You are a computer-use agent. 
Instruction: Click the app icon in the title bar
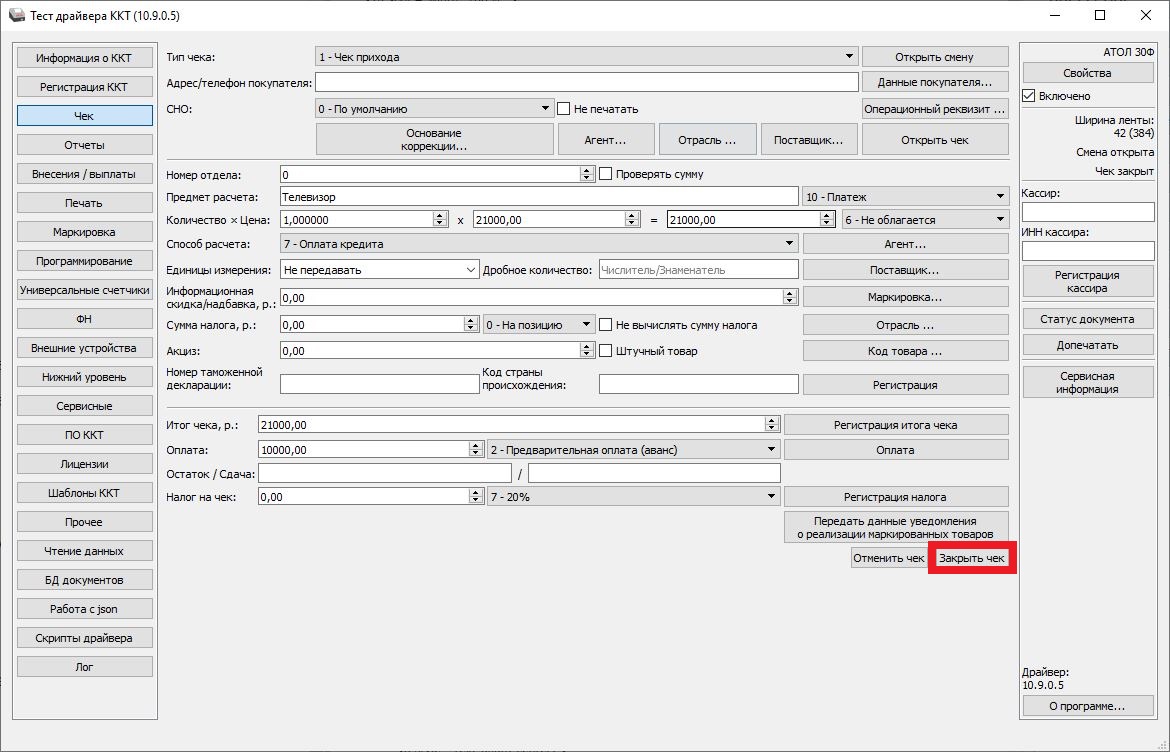coord(17,16)
